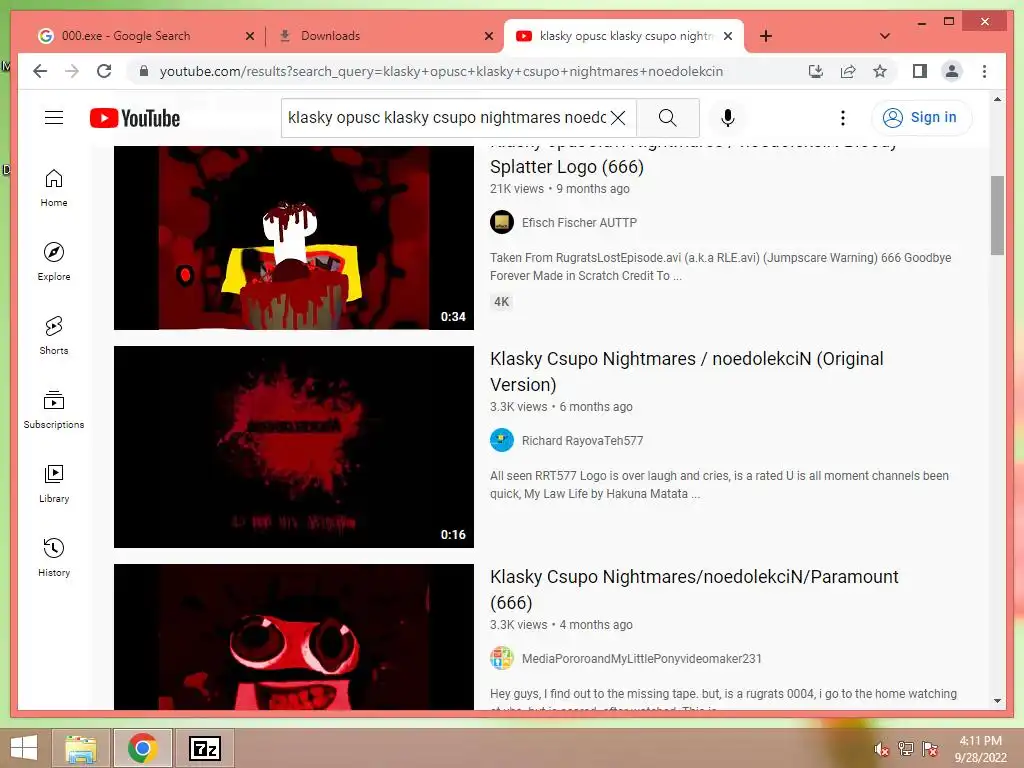Click '21K views • 9 months ago' text
Viewport: 1024px width, 768px height.
tap(560, 189)
